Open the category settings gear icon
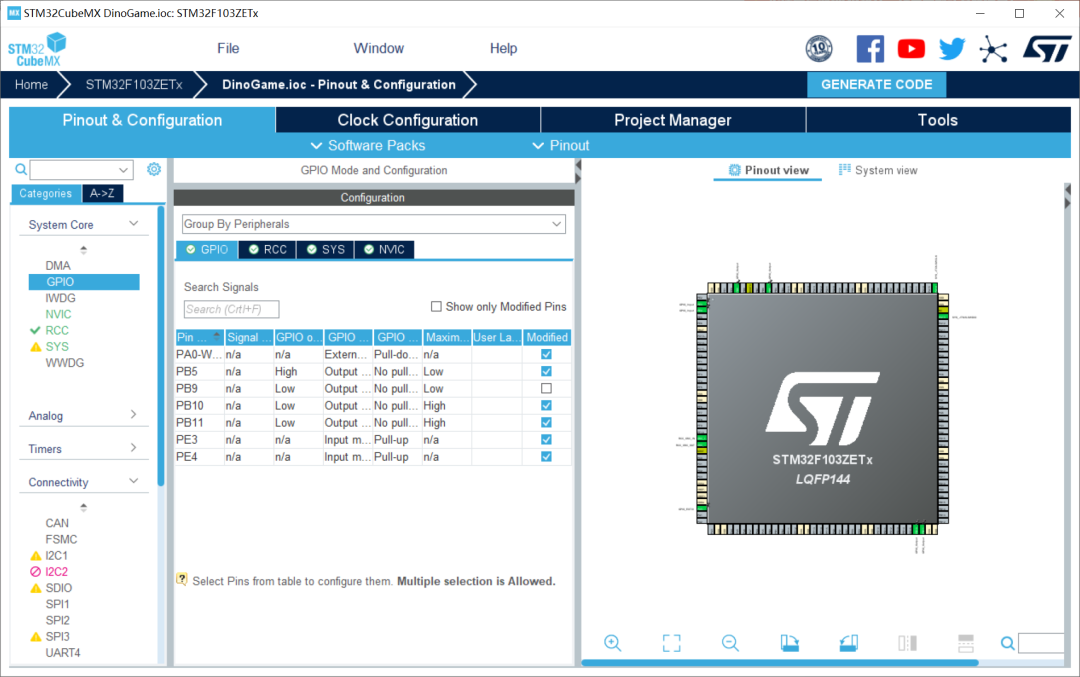 (x=154, y=169)
